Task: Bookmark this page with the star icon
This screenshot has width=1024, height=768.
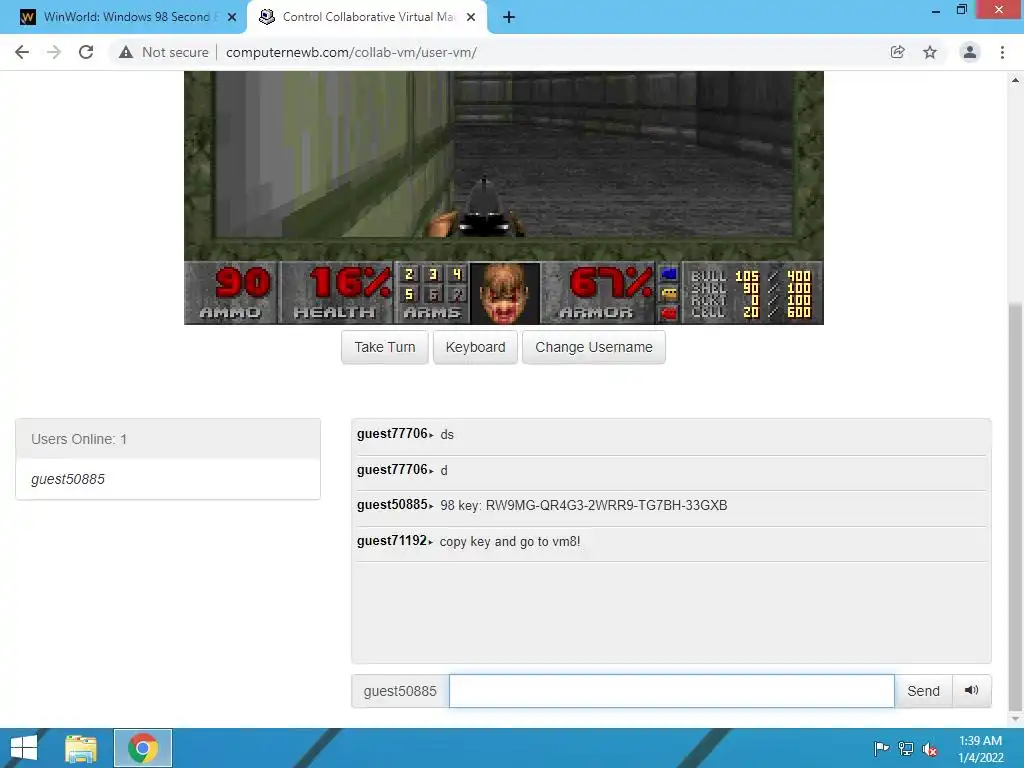Action: 930,52
